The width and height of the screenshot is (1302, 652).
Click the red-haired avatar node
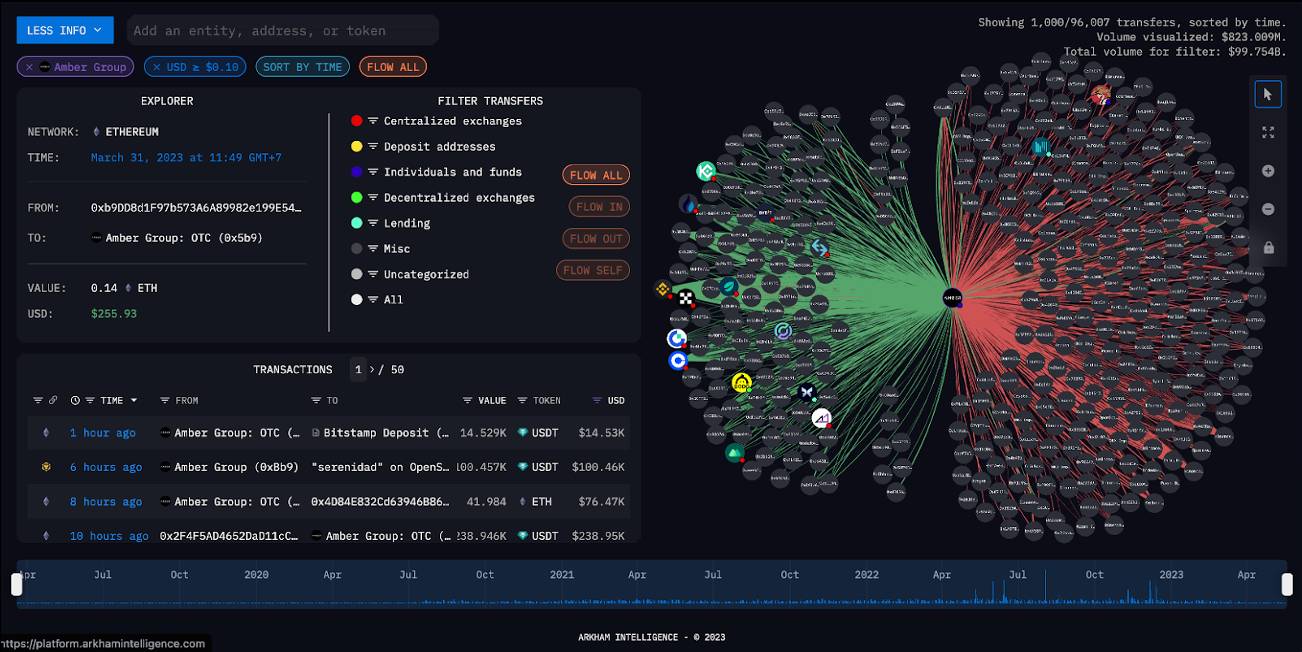coord(1100,95)
